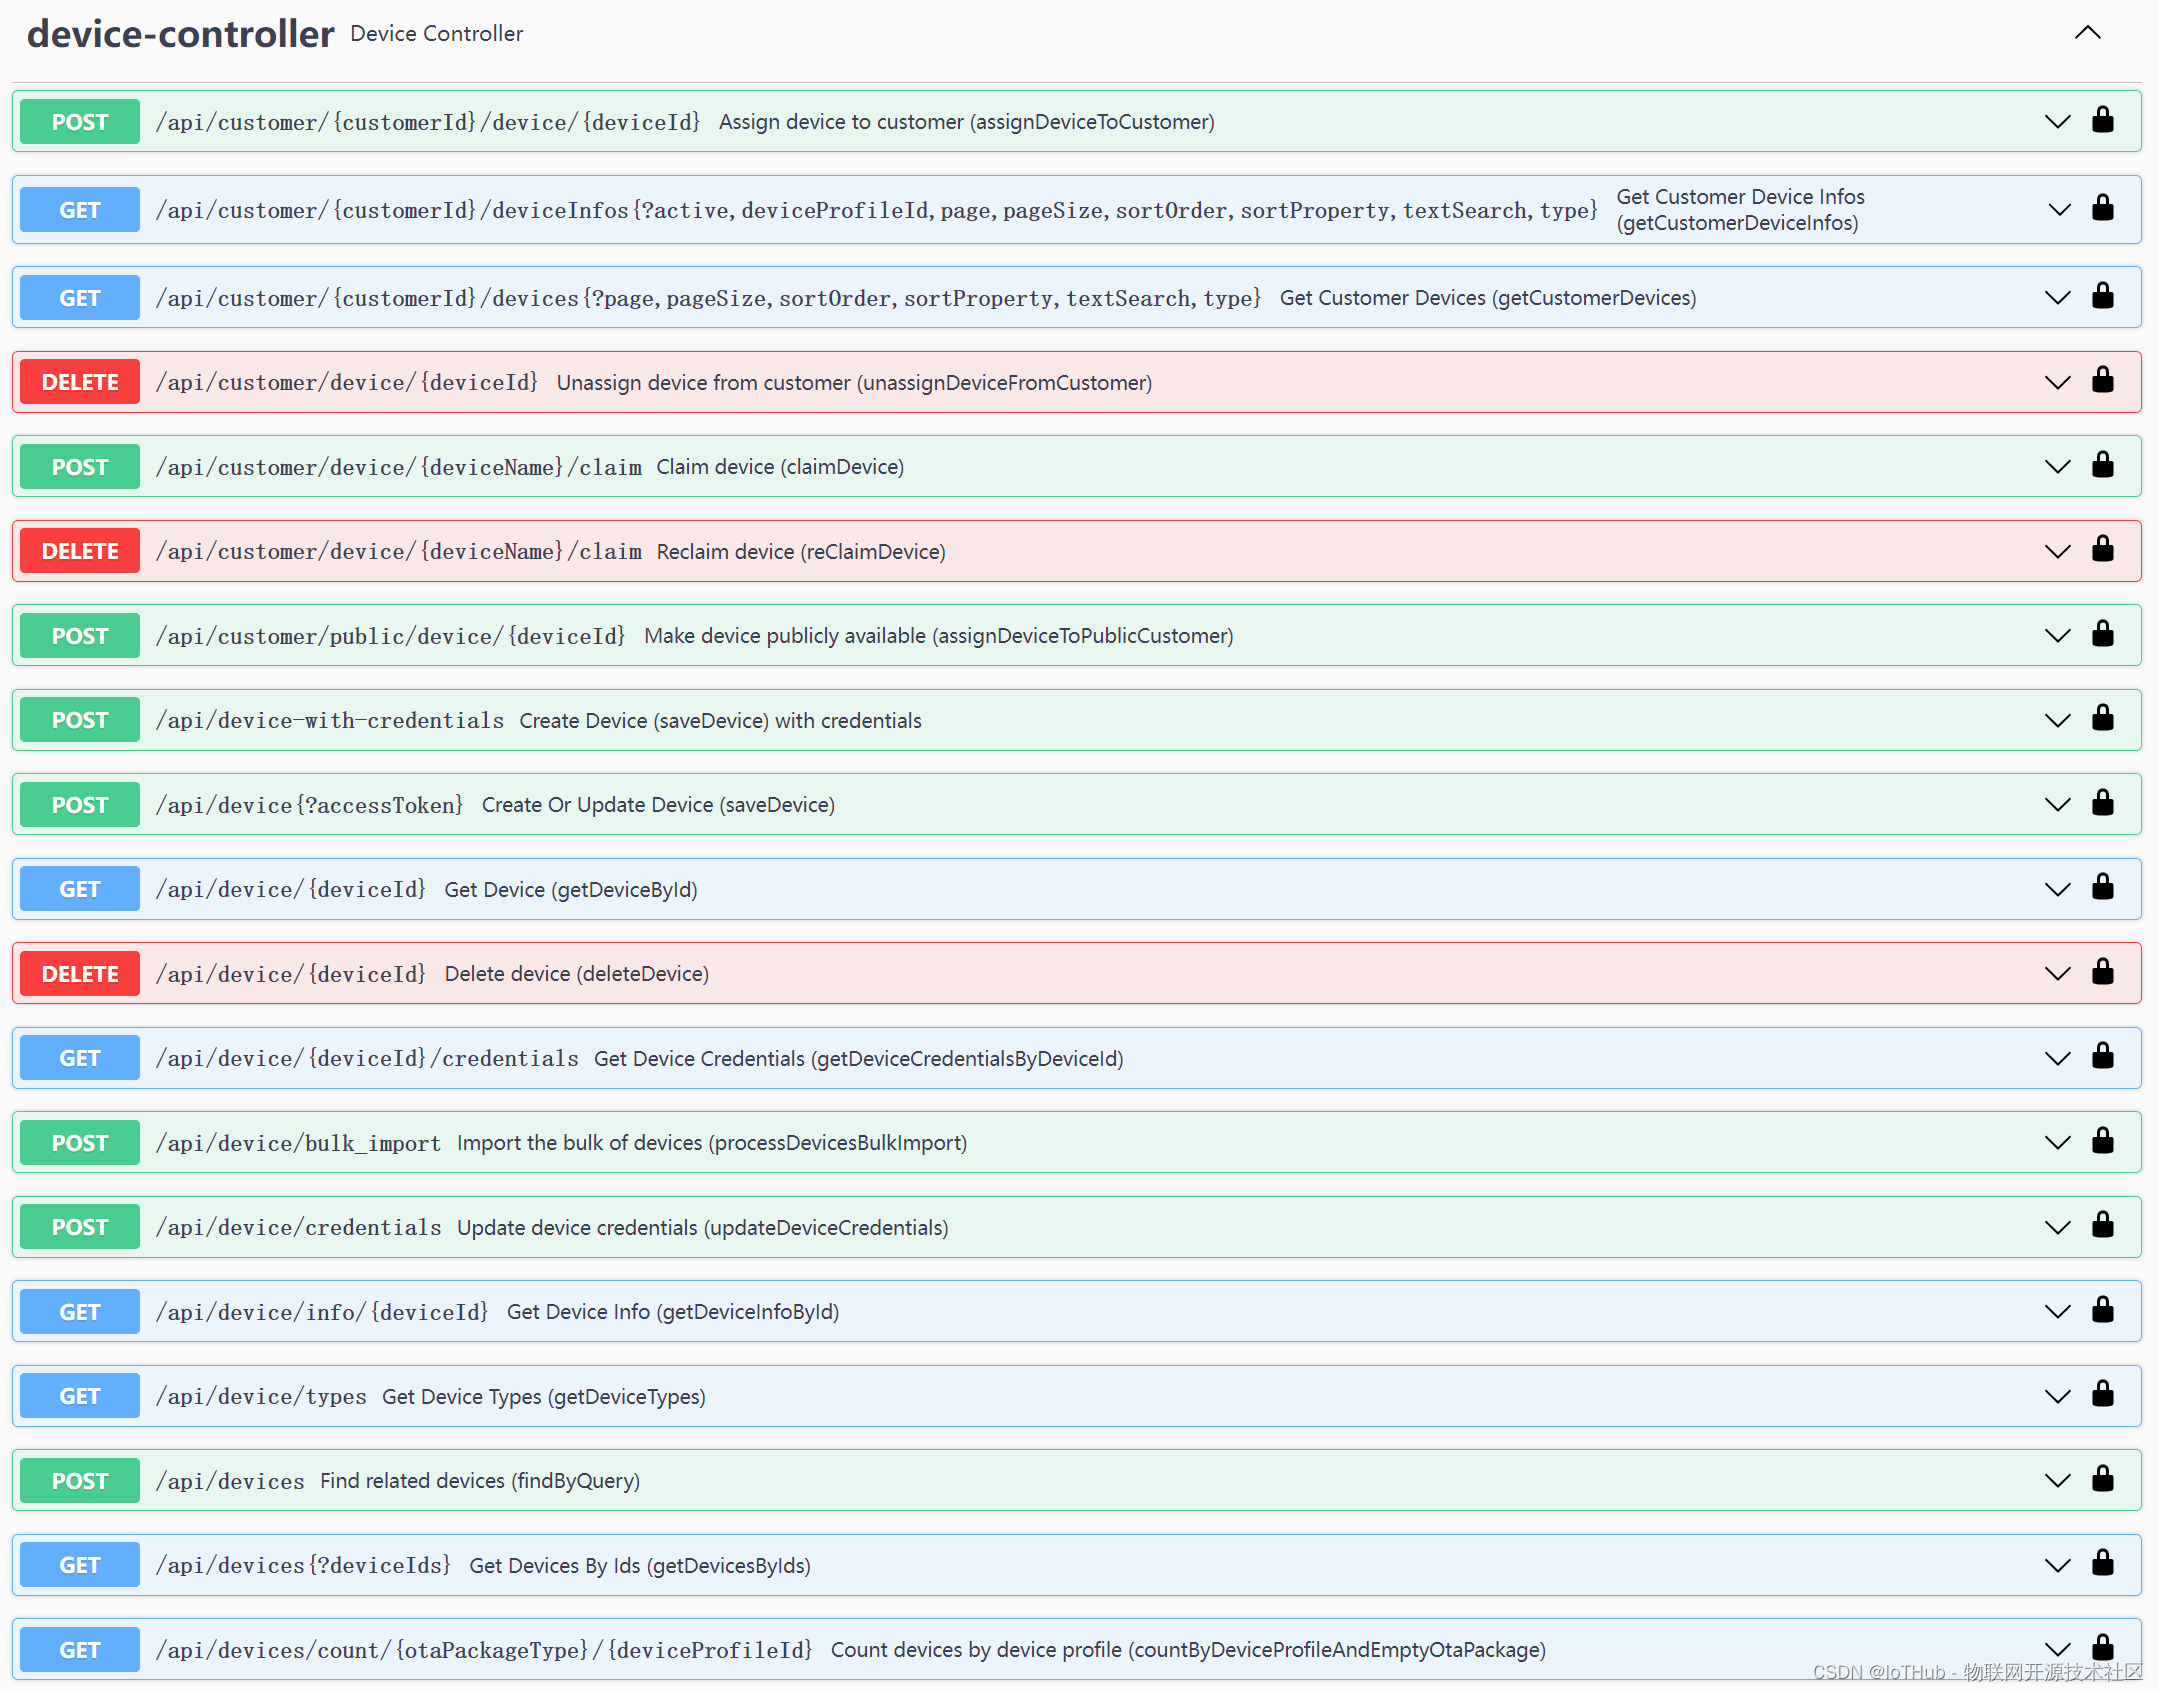
Task: Expand the Reclaim device endpoint chevron
Action: (x=2057, y=552)
